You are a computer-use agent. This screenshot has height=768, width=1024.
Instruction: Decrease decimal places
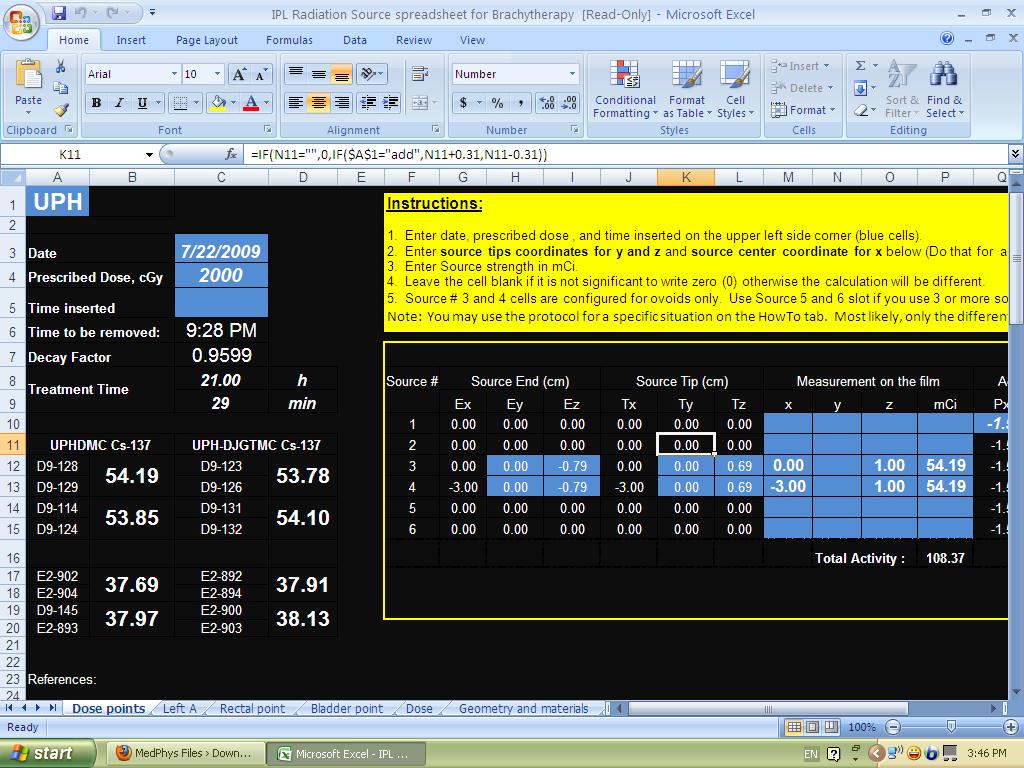point(569,103)
